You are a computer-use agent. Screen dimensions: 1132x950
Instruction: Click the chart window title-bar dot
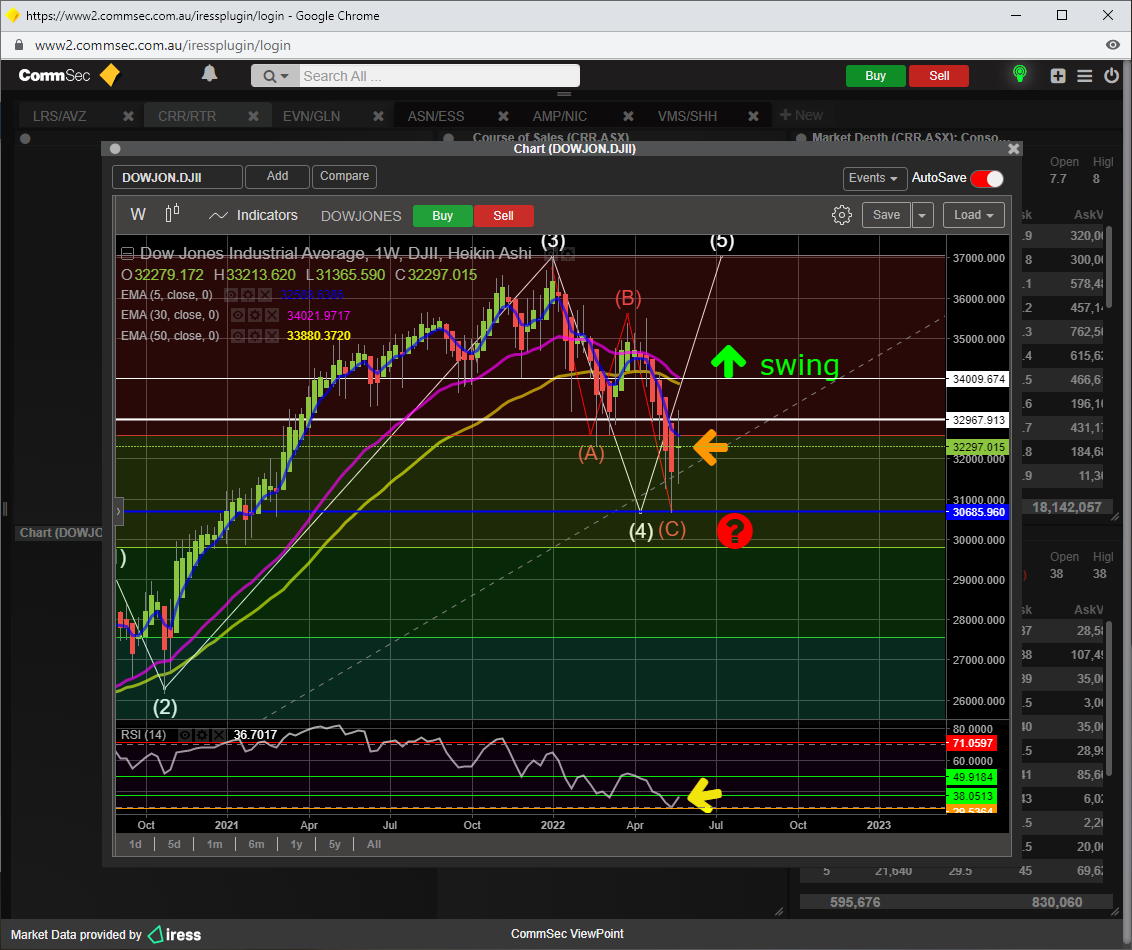click(115, 149)
